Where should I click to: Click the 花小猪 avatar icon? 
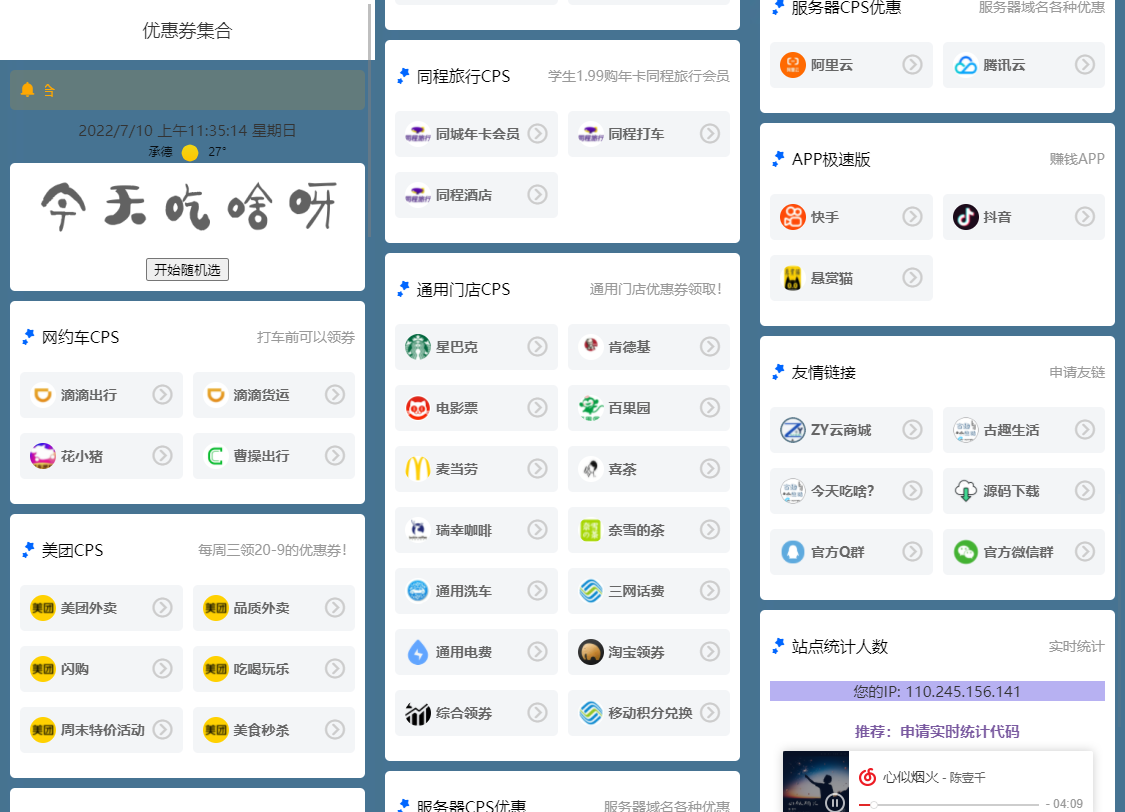[x=43, y=455]
